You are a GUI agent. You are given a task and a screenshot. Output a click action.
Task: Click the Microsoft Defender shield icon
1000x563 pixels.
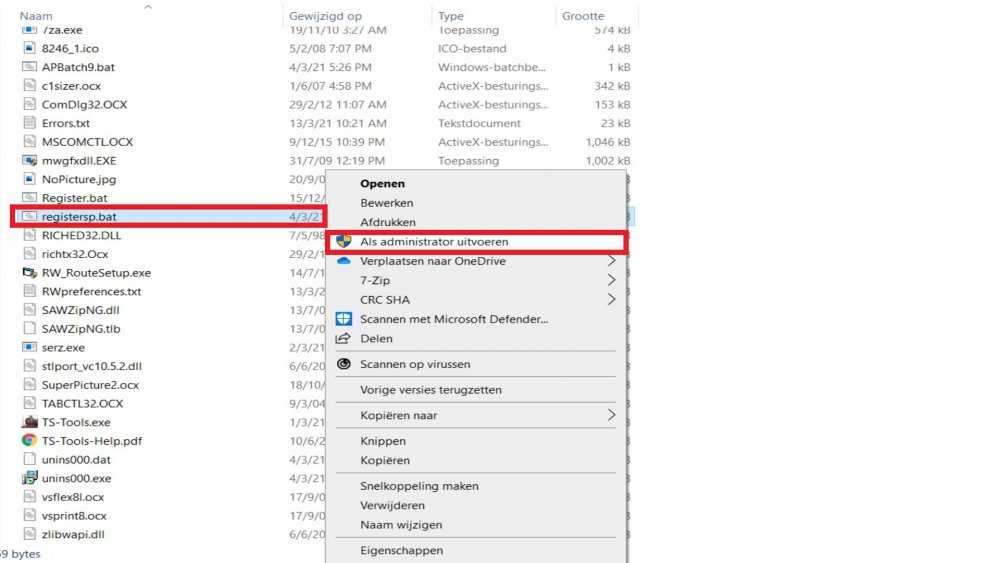(344, 319)
